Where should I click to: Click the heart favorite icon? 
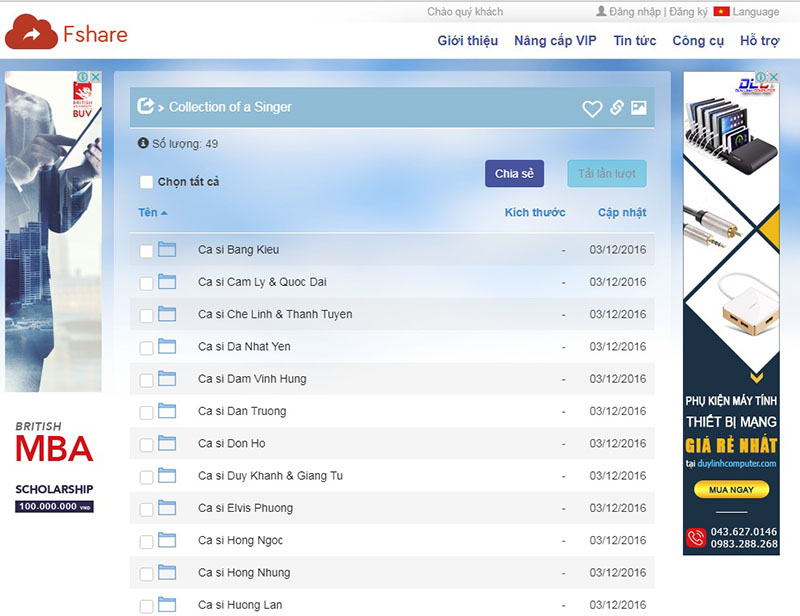tap(592, 109)
